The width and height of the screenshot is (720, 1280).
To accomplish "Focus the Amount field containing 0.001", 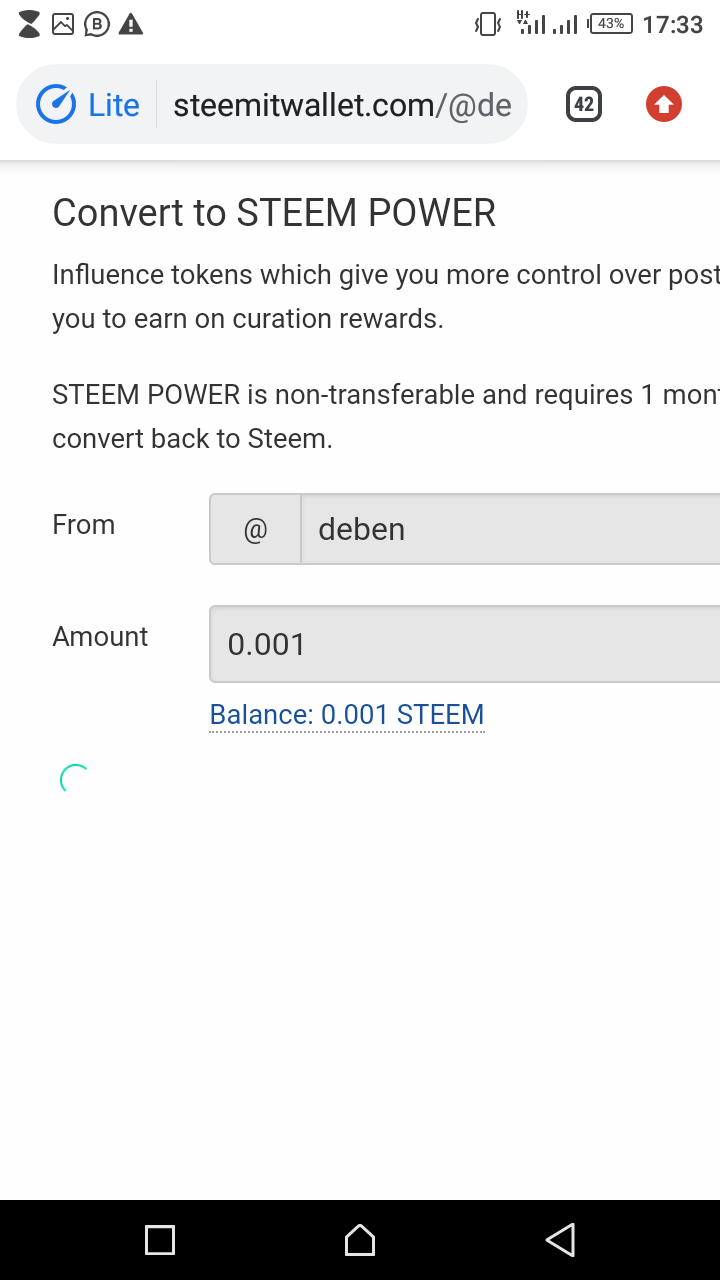I will (x=465, y=644).
